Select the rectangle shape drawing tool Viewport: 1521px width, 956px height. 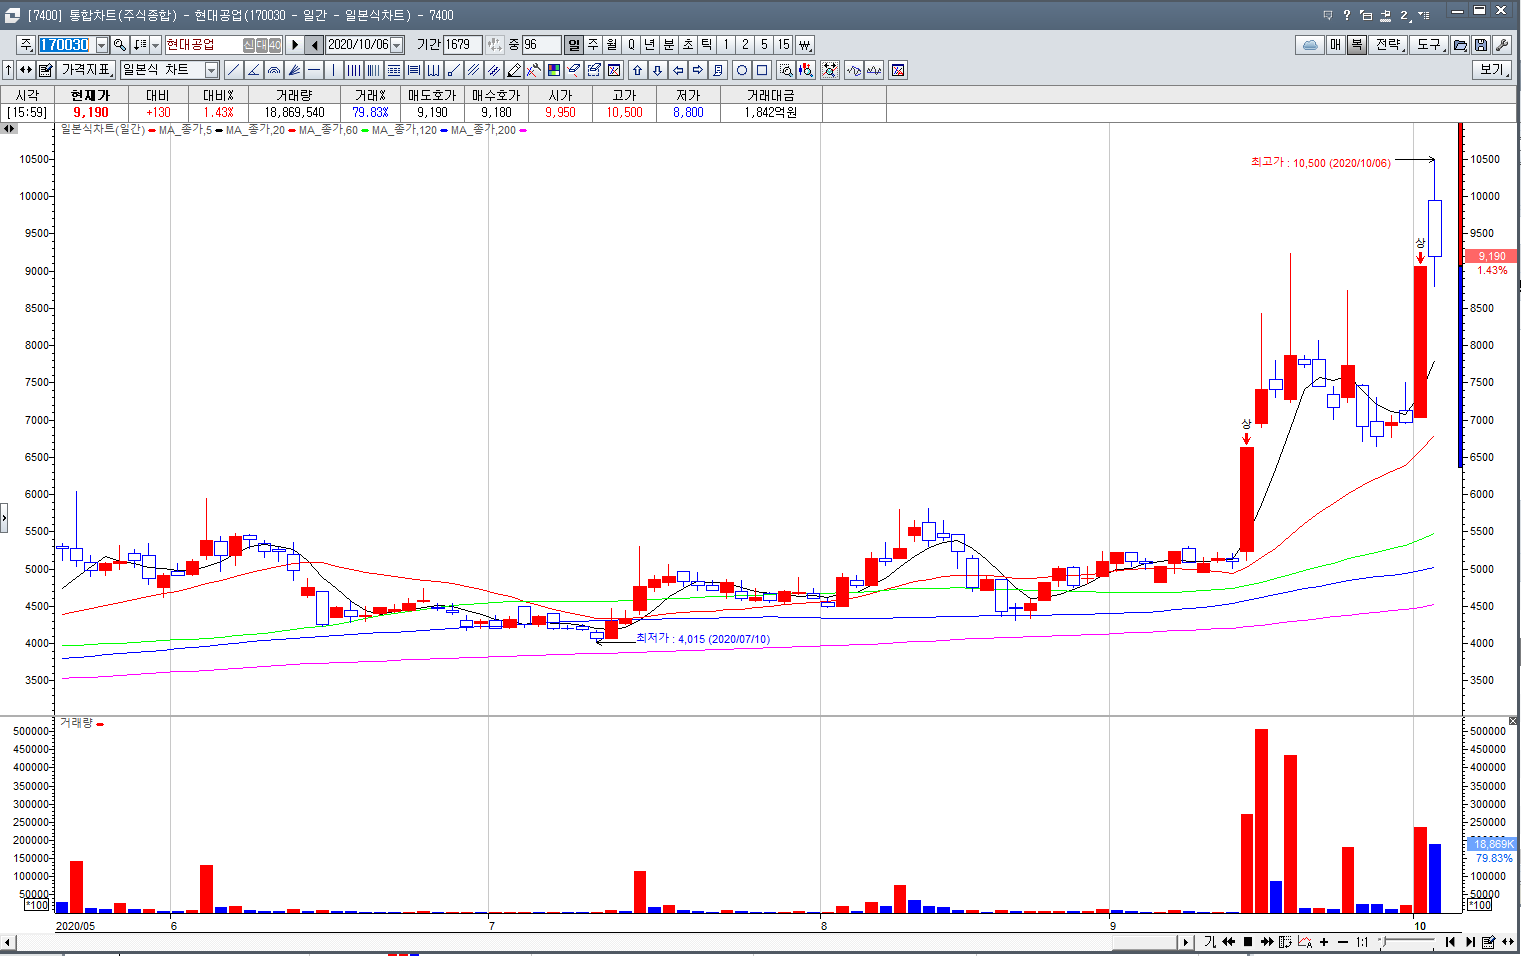click(x=762, y=70)
